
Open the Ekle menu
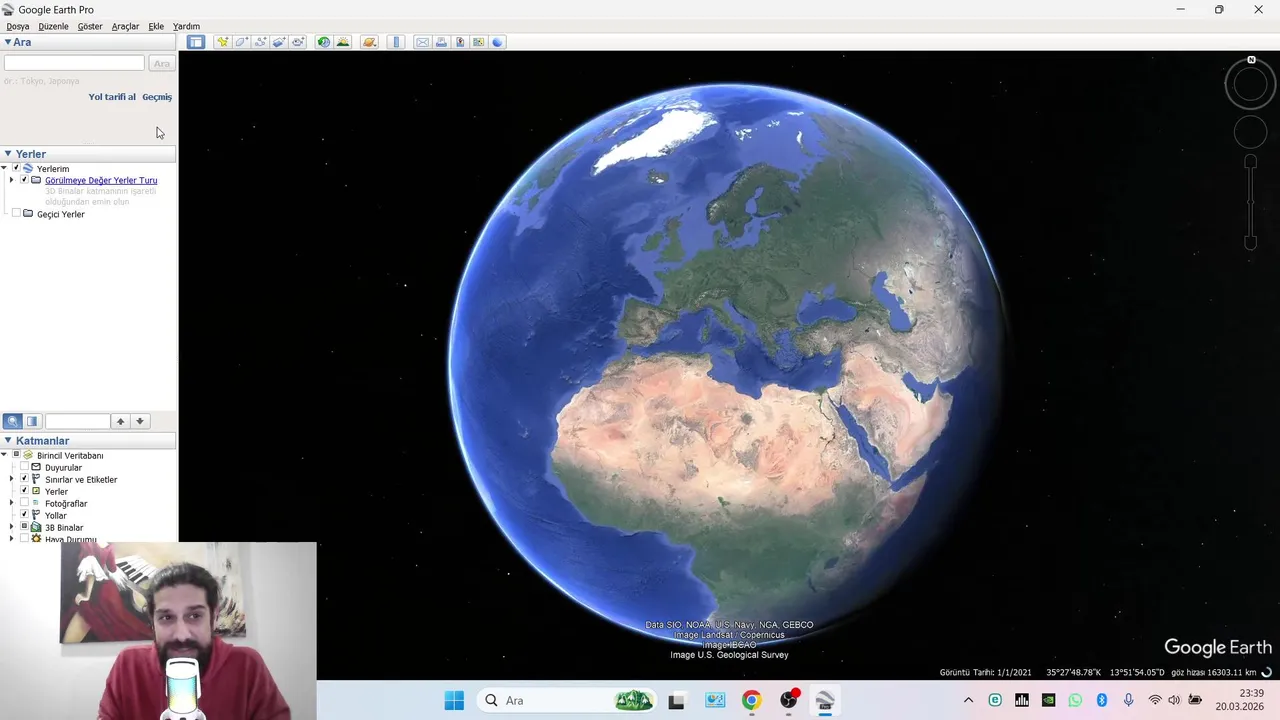point(156,26)
